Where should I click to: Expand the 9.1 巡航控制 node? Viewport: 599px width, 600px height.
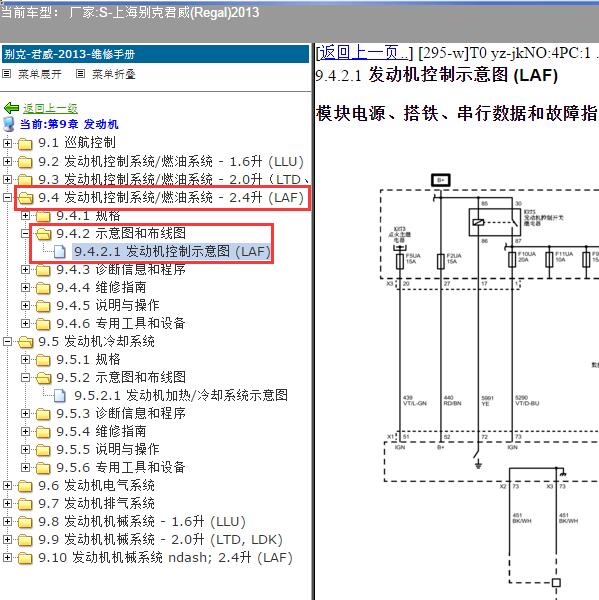pyautogui.click(x=7, y=143)
